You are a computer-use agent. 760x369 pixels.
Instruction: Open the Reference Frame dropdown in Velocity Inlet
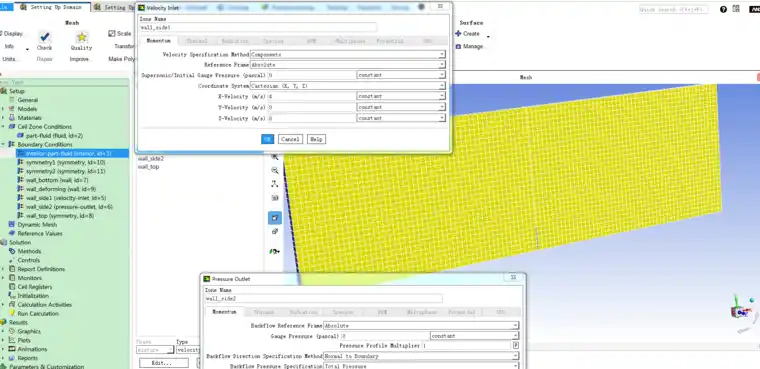(x=348, y=64)
